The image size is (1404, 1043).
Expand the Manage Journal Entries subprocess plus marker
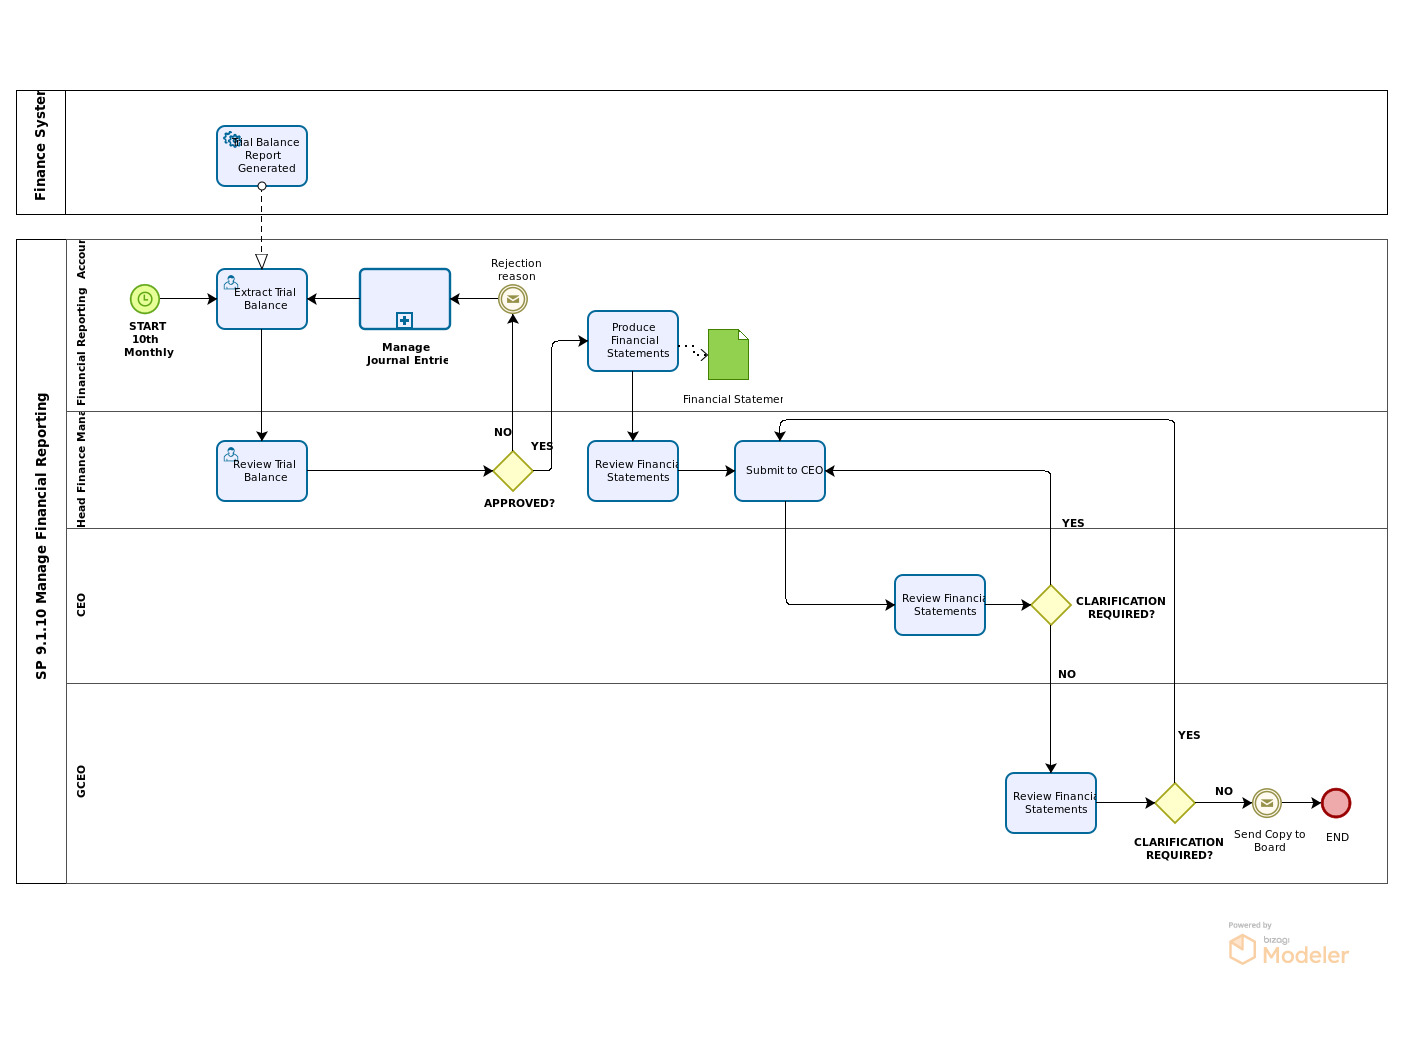point(404,320)
